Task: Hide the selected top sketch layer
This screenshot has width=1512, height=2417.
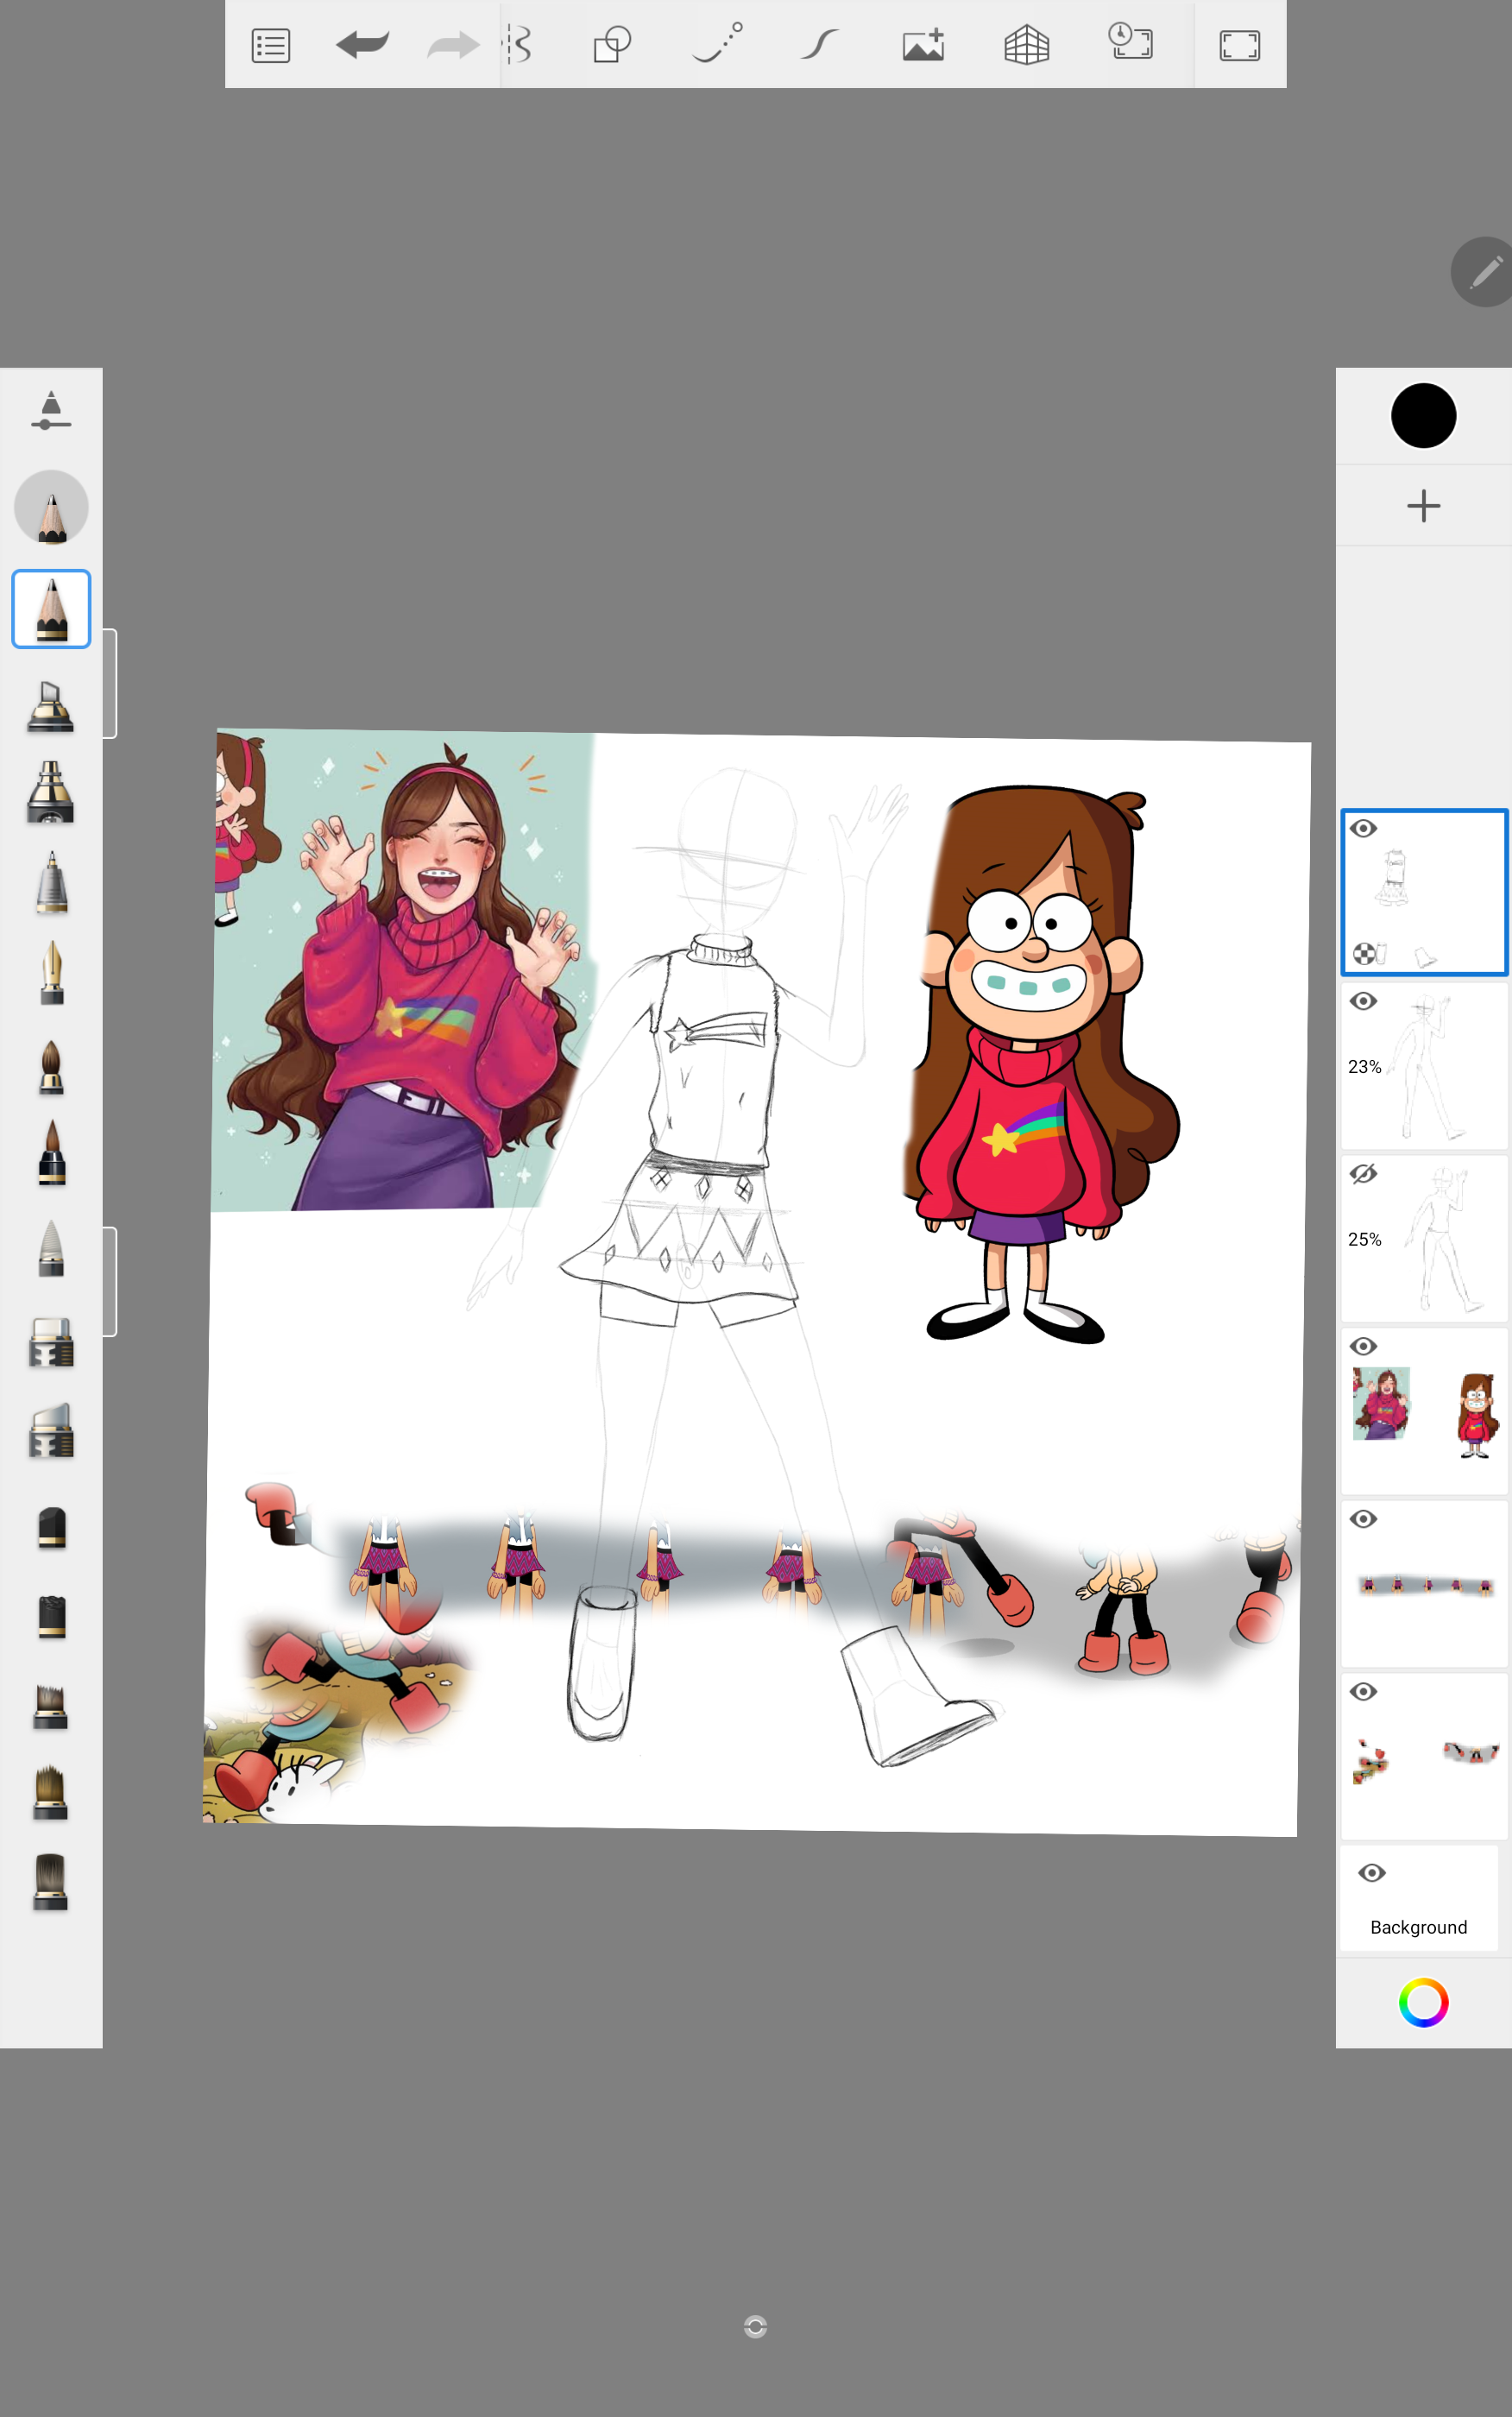Action: pos(1363,828)
